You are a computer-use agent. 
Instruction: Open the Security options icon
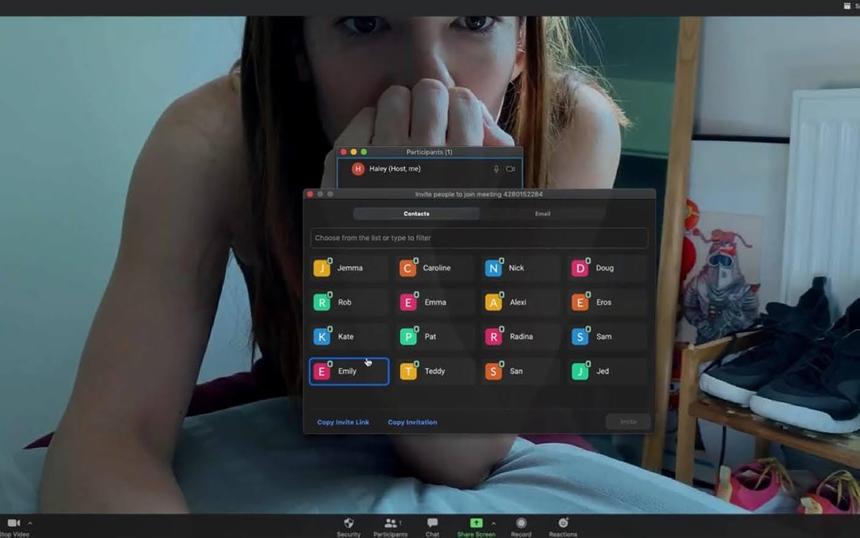point(348,524)
